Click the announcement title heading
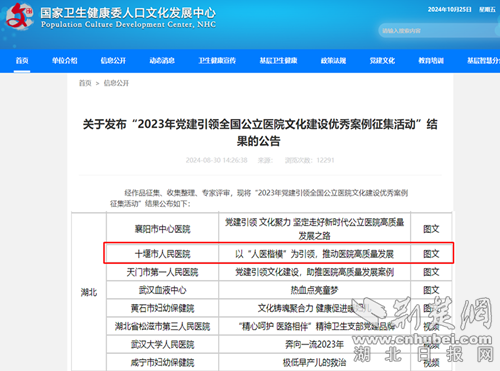 [x=260, y=132]
